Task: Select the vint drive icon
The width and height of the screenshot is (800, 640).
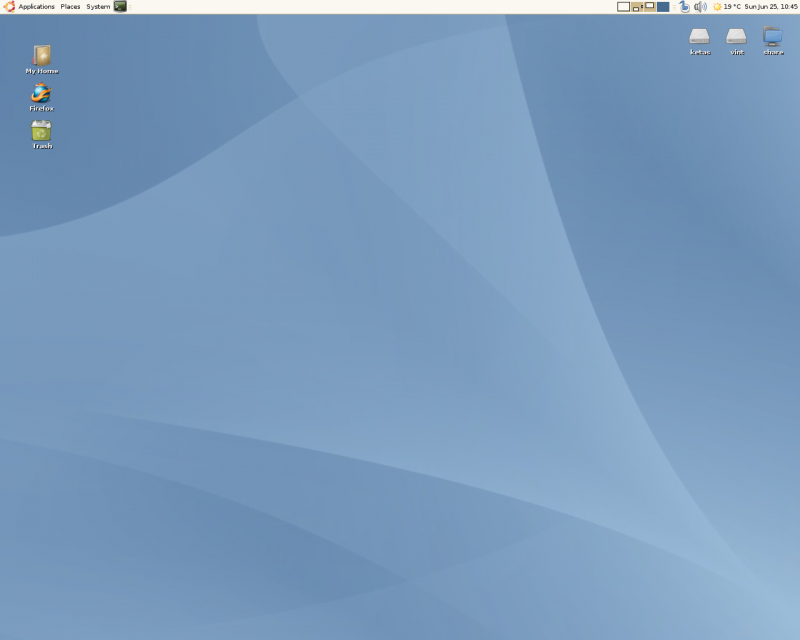Action: [x=736, y=37]
